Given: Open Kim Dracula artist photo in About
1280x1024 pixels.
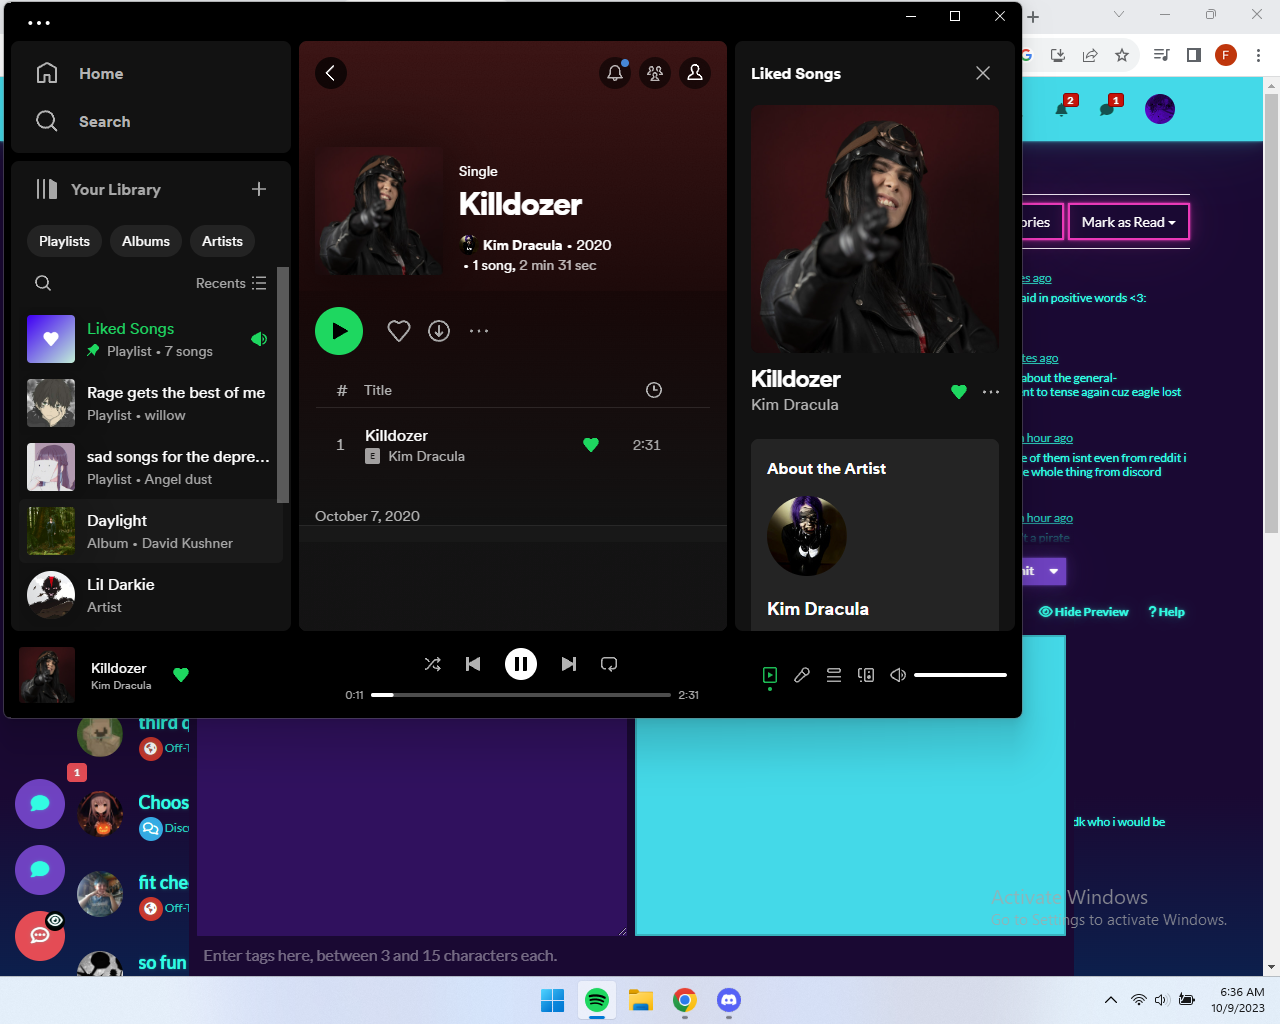Looking at the screenshot, I should [807, 536].
